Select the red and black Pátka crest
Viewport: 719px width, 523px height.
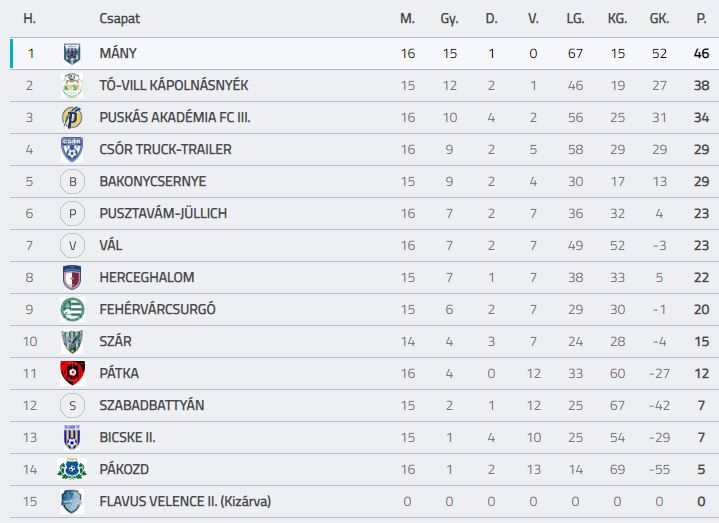72,373
